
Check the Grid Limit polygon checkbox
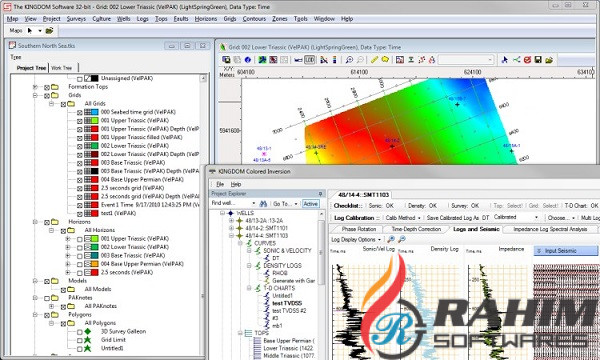[80, 340]
